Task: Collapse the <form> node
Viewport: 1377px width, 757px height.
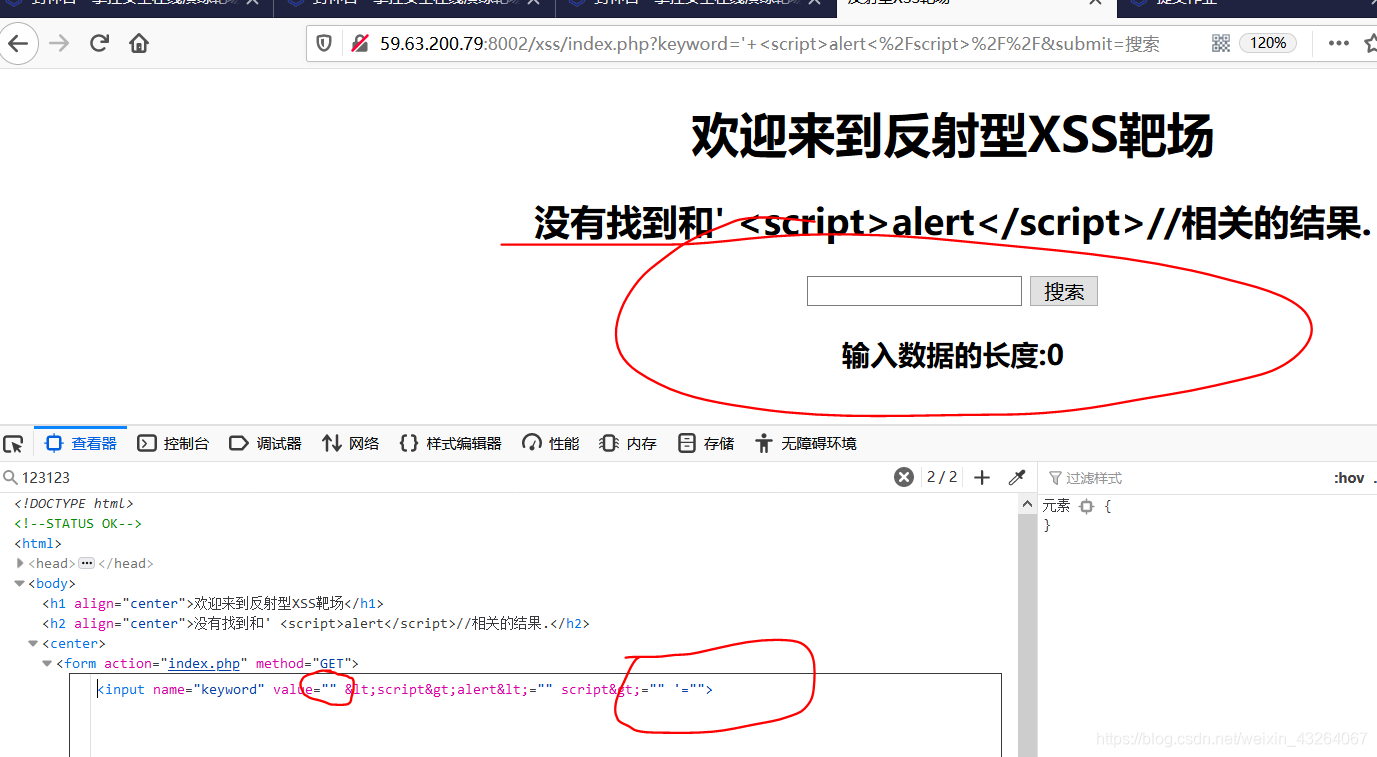Action: coord(47,663)
